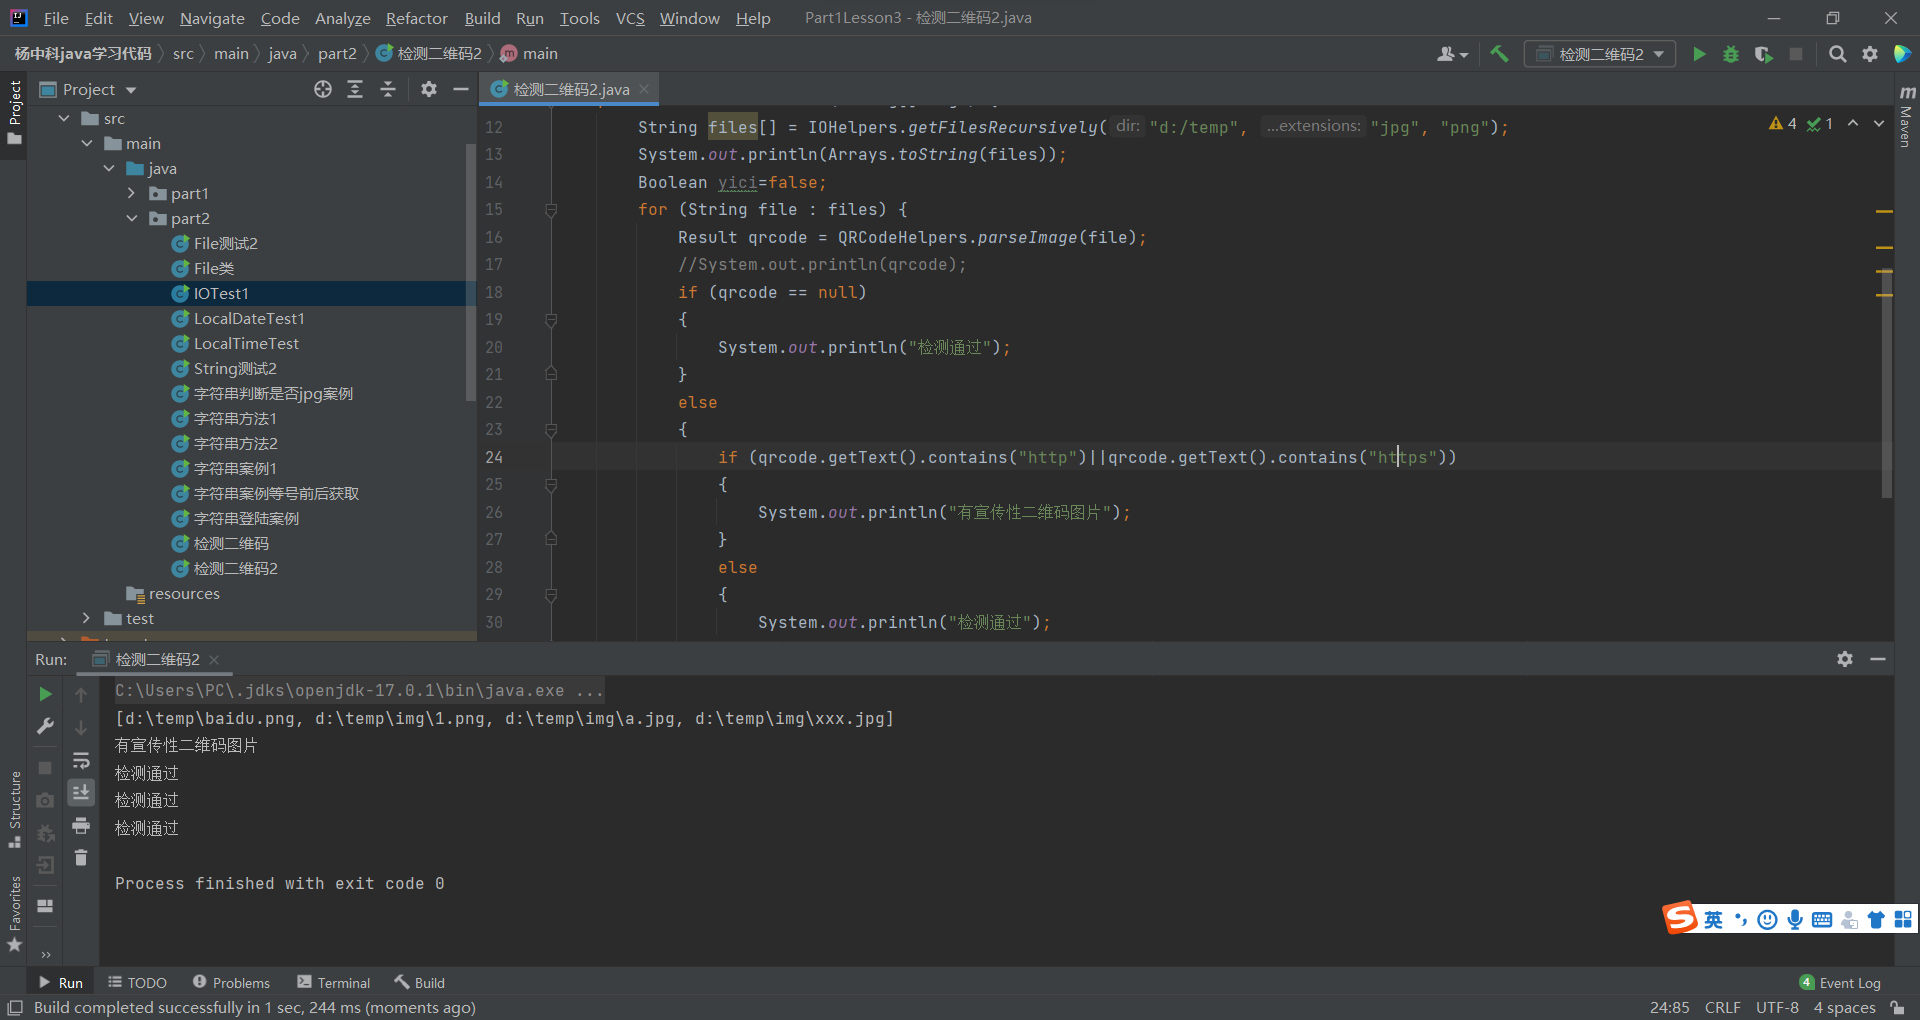Open the Terminal tool window

[x=333, y=982]
